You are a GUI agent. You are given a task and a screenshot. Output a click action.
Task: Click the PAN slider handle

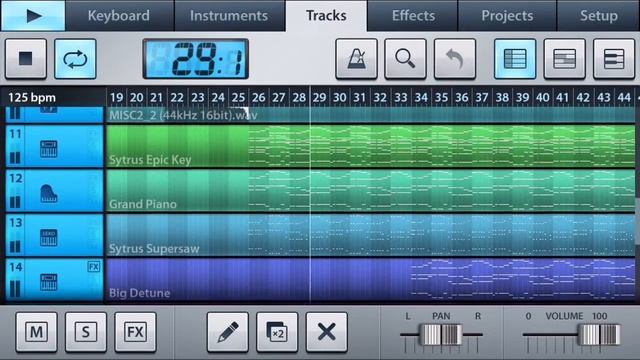[441, 335]
